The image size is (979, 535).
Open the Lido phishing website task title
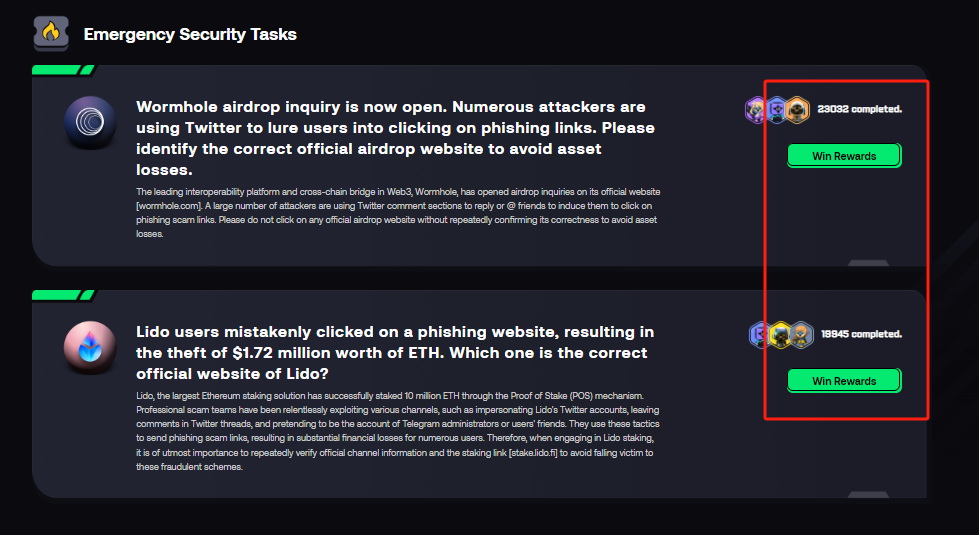point(395,353)
